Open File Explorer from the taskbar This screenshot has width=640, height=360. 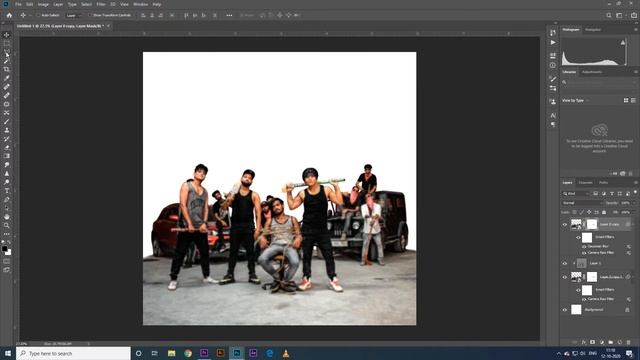tap(171, 353)
